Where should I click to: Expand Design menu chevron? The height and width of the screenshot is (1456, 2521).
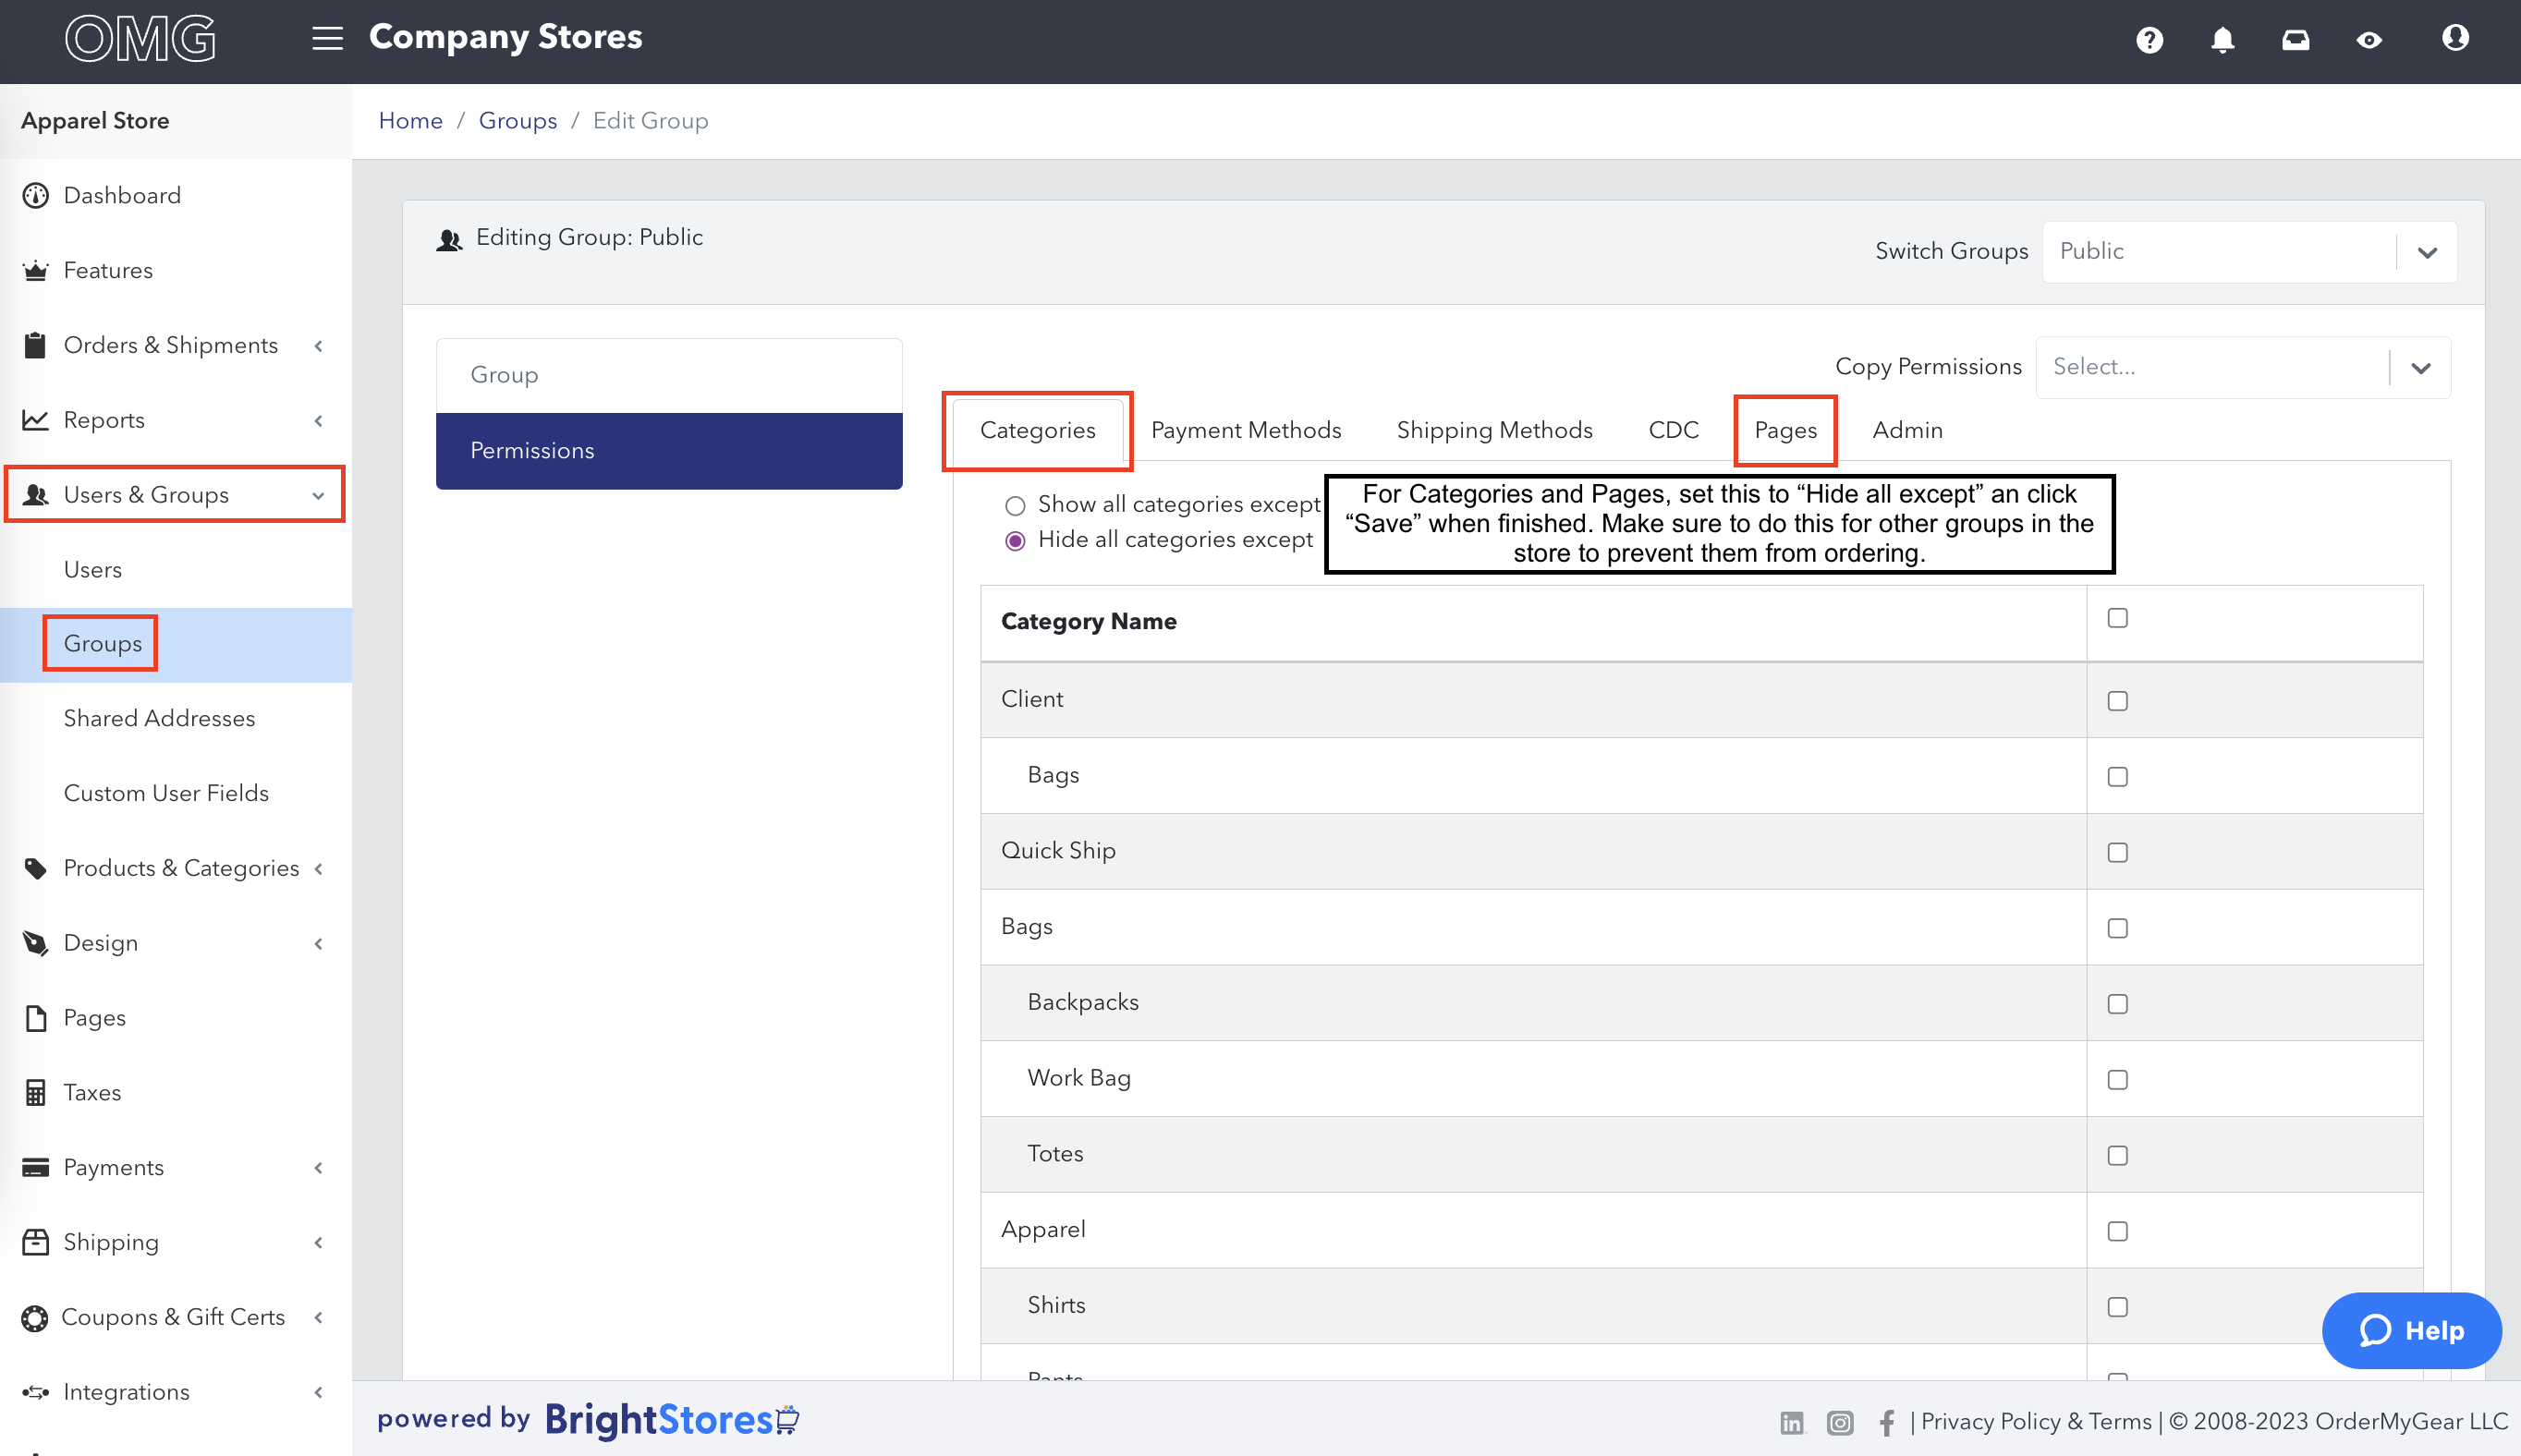(x=319, y=943)
